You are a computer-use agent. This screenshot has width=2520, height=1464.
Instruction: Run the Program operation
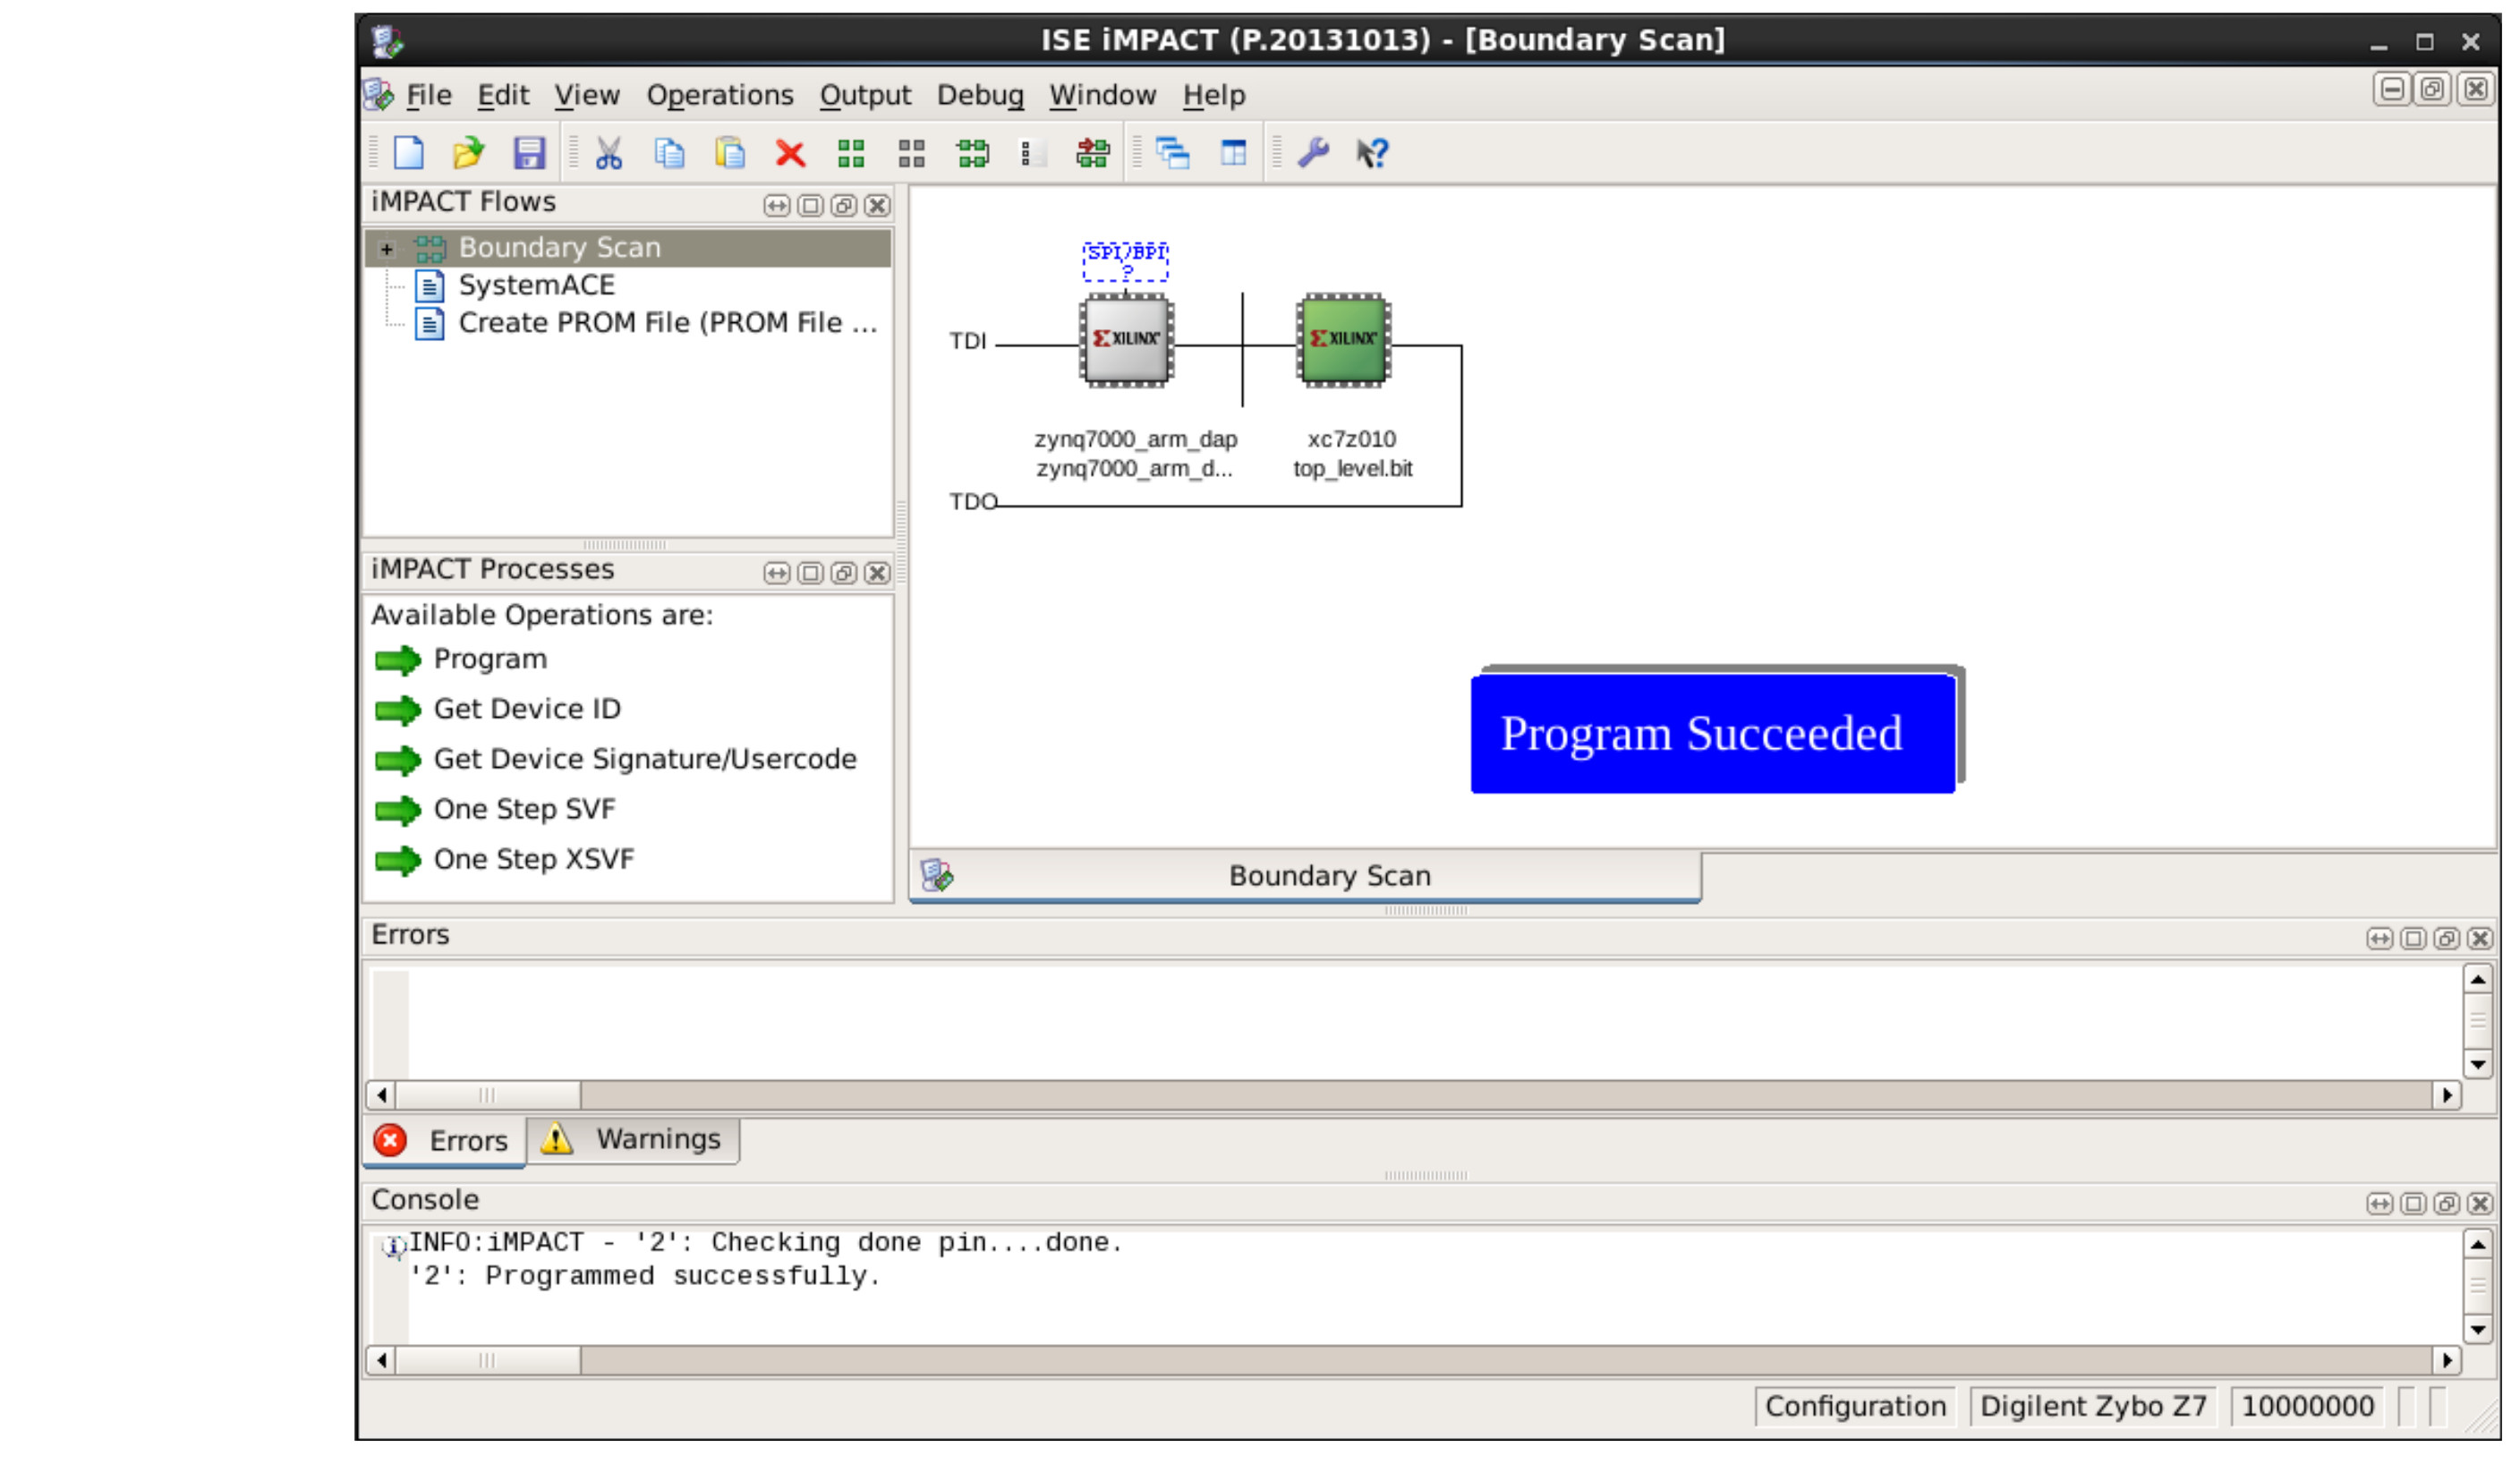tap(491, 660)
